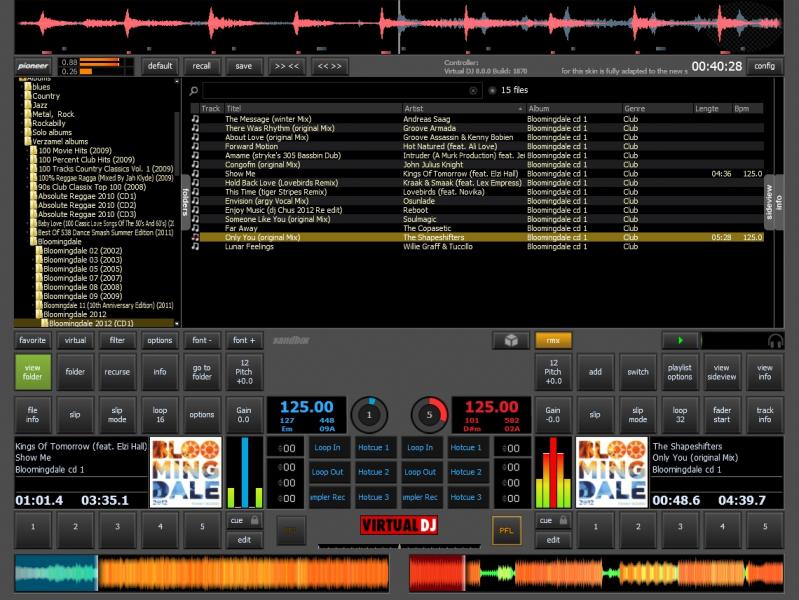
Task: Click right deck waveform overview
Action: 596,573
